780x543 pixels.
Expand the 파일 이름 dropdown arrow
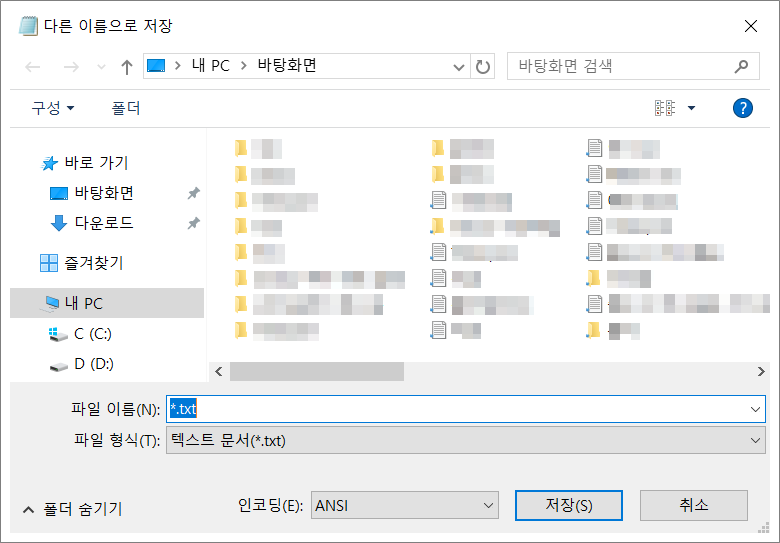(x=755, y=409)
